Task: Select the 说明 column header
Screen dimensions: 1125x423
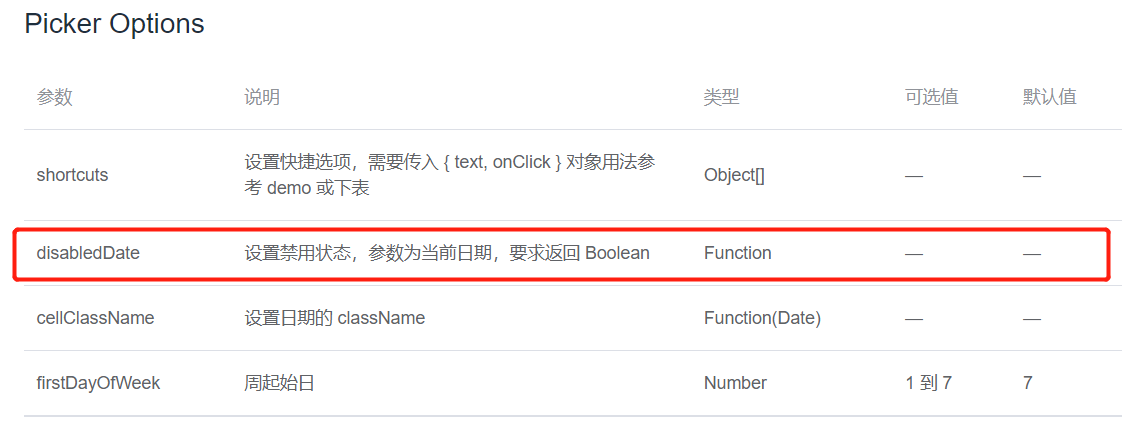Action: 262,97
